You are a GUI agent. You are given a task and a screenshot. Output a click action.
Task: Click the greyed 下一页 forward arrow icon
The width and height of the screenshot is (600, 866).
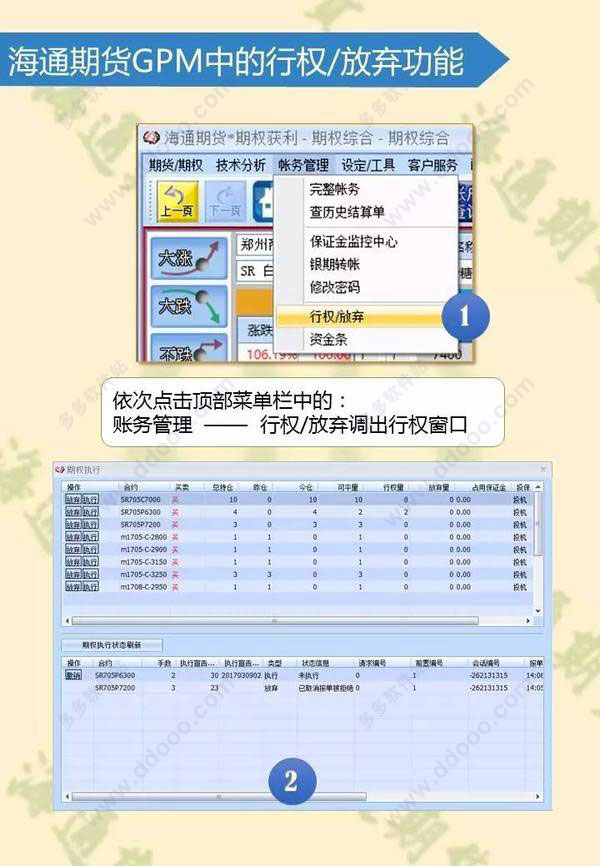pyautogui.click(x=225, y=202)
